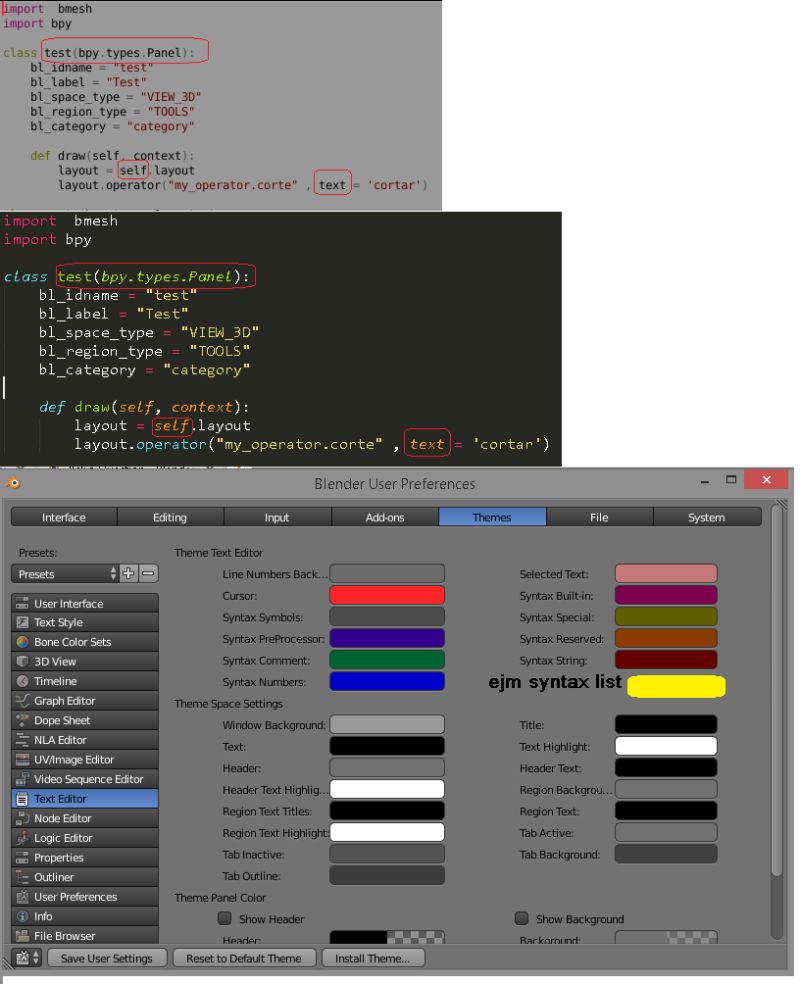Open the Properties editor theme settings
The width and height of the screenshot is (800, 984).
[84, 857]
